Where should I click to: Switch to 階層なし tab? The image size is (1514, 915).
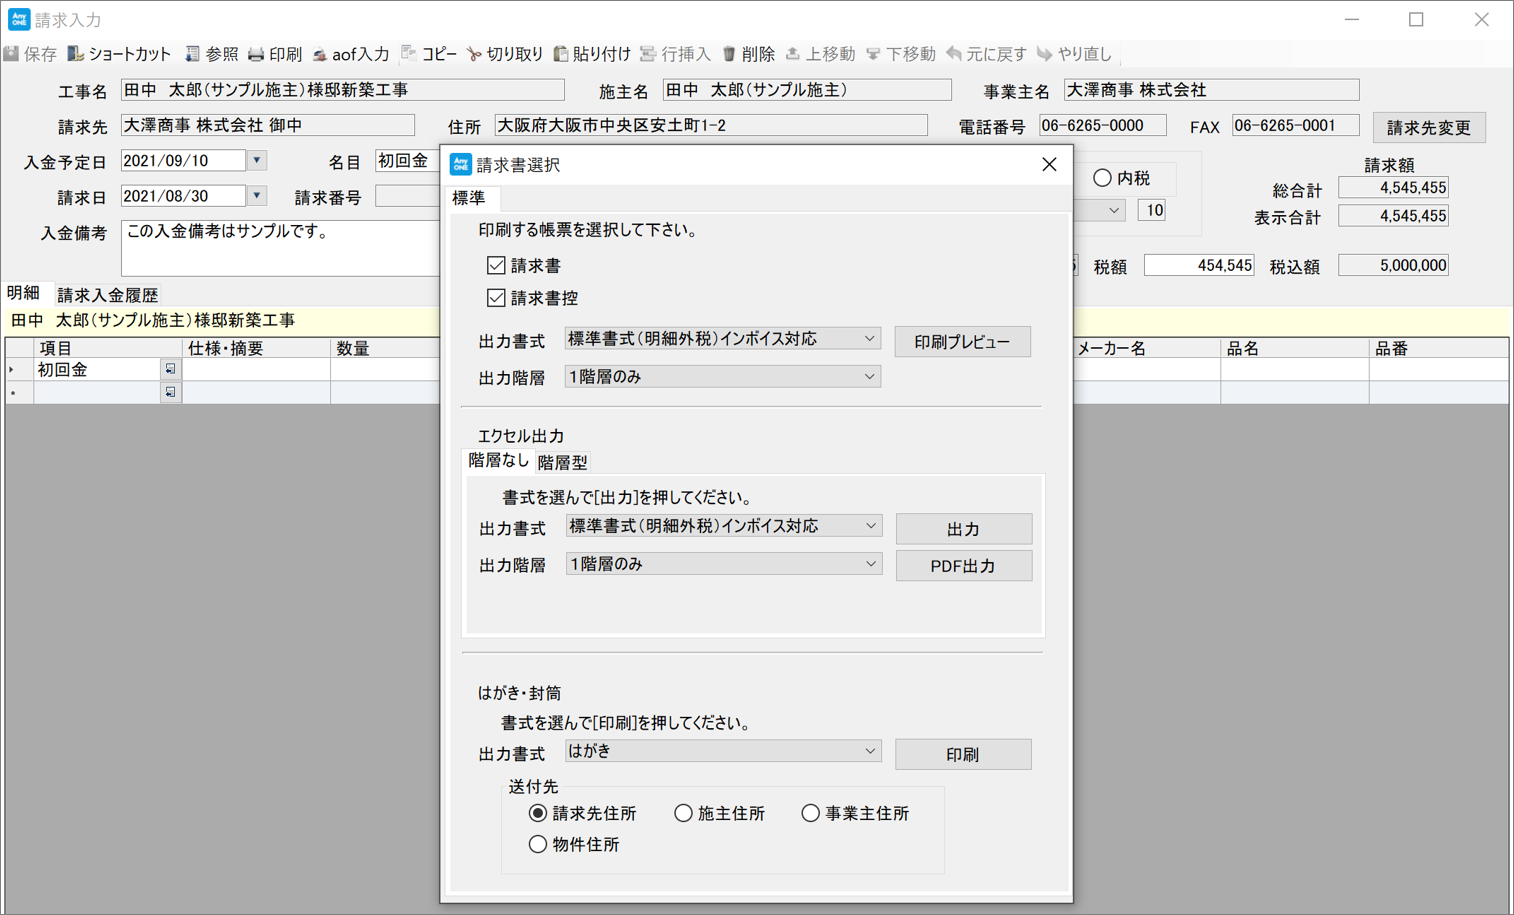point(498,461)
